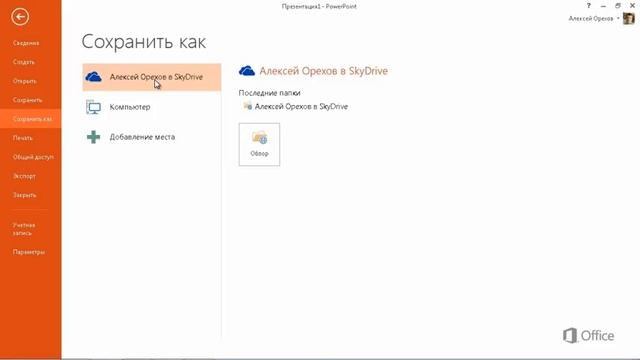The width and height of the screenshot is (640, 360).
Task: Click the green plus icon
Action: (93, 137)
